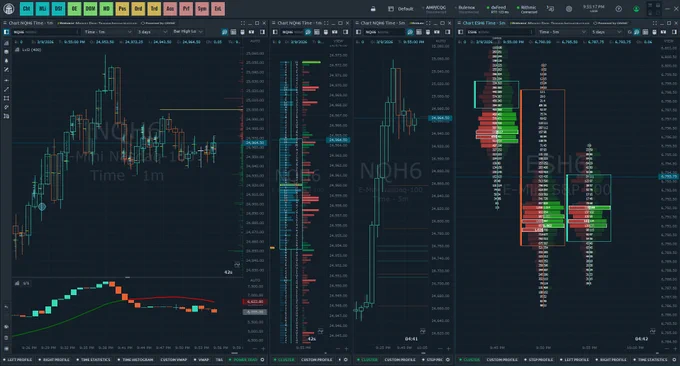Open the dxFeed connection status
The width and height of the screenshot is (680, 366).
[x=498, y=9]
